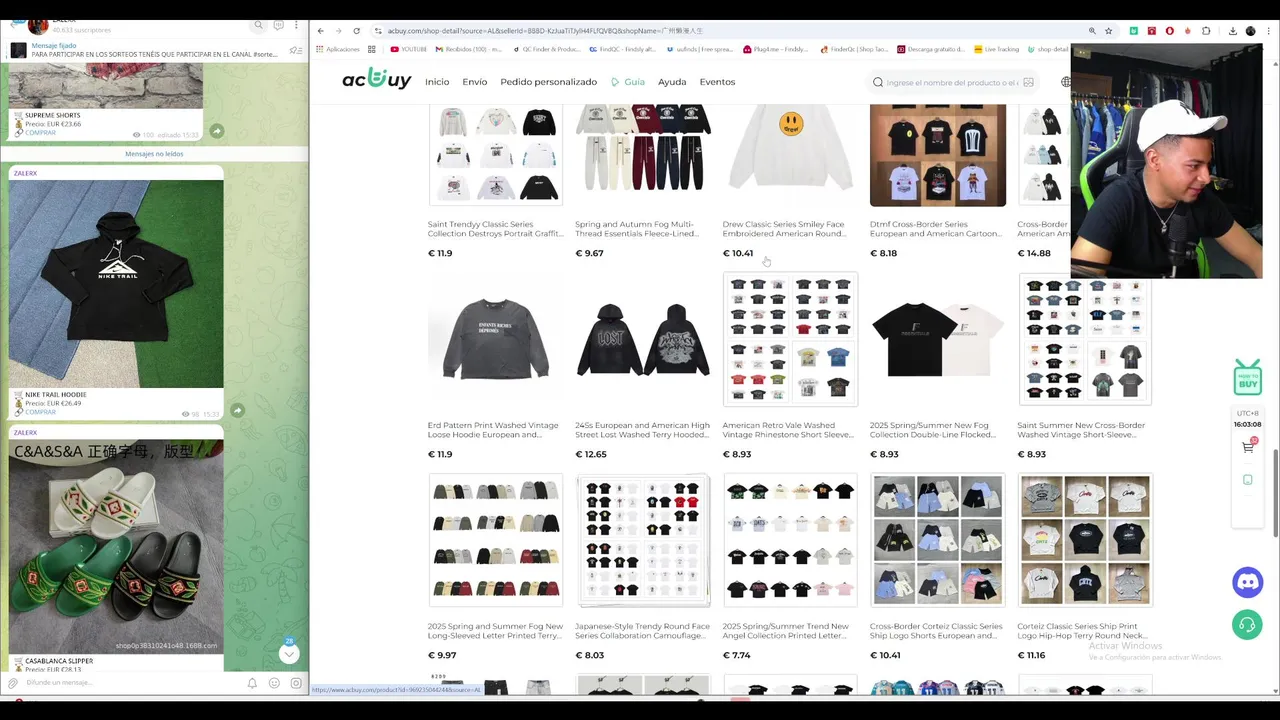Screen dimensions: 1280x720
Task: Open the mobile app floating icon
Action: tap(1247, 480)
